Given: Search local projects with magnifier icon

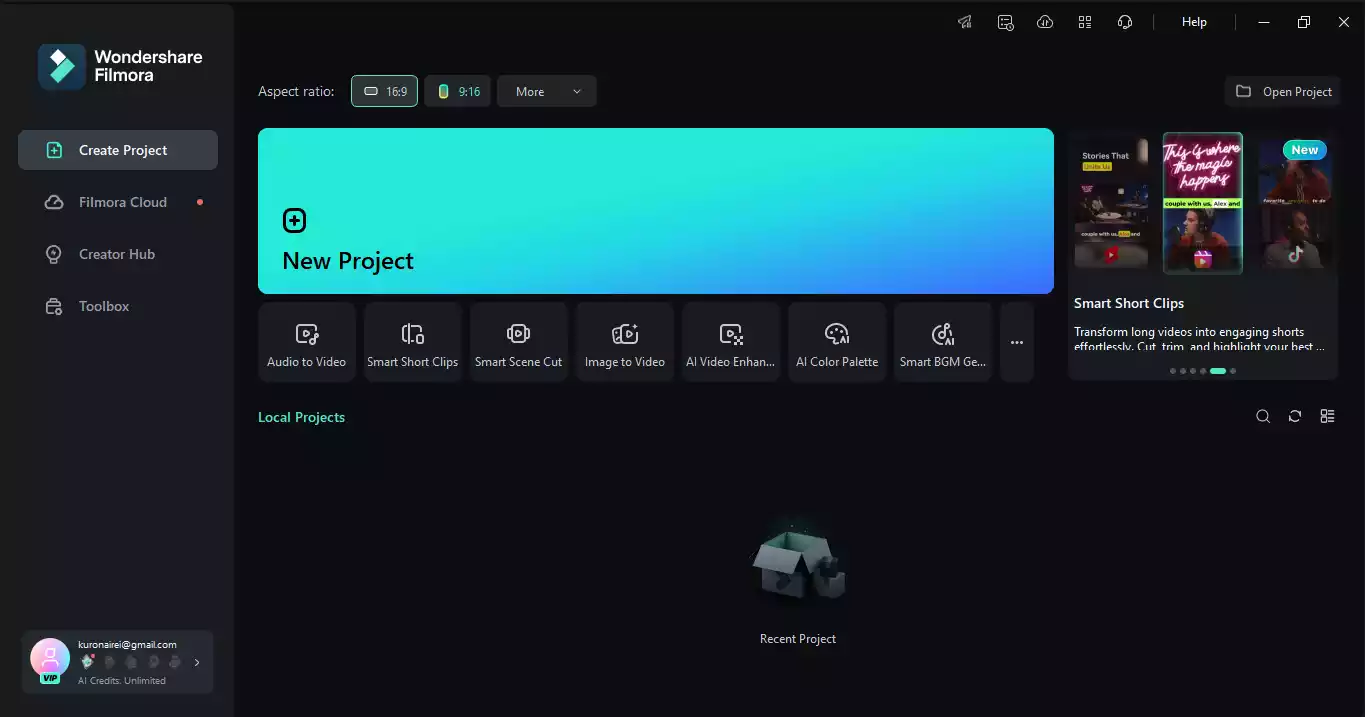Looking at the screenshot, I should click(1263, 416).
